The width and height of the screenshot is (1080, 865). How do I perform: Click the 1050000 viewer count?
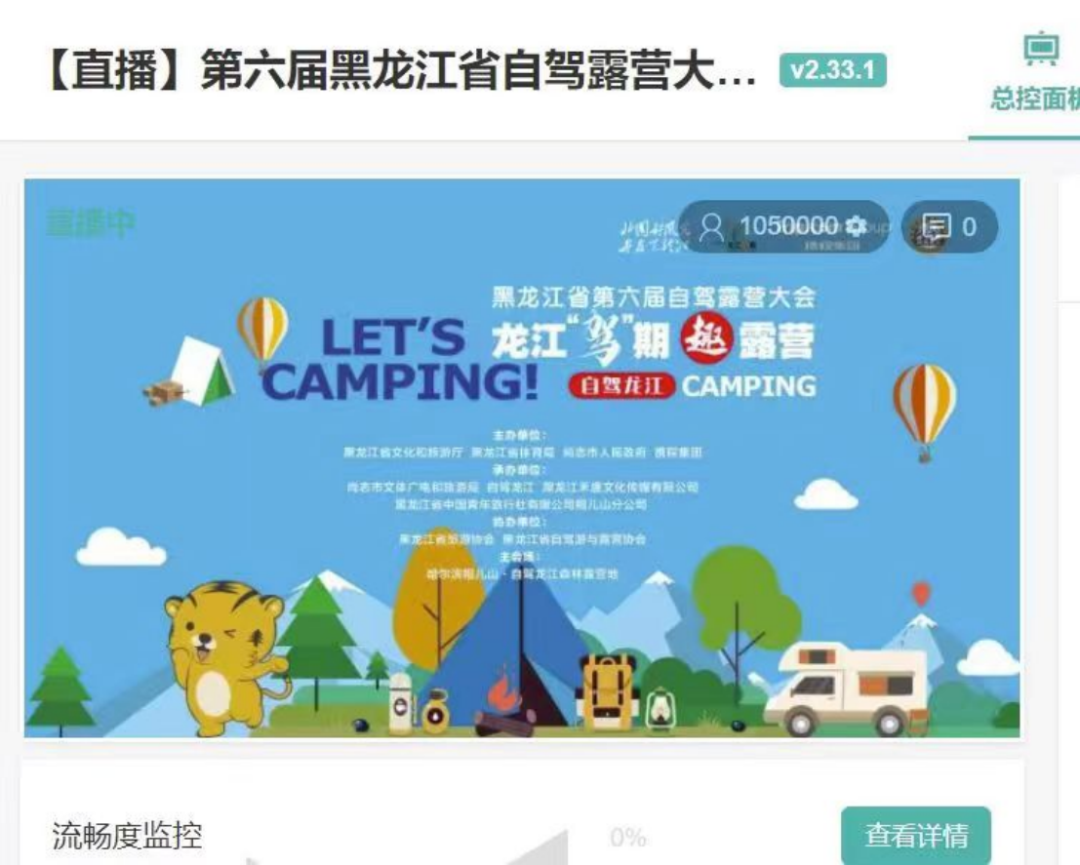788,226
